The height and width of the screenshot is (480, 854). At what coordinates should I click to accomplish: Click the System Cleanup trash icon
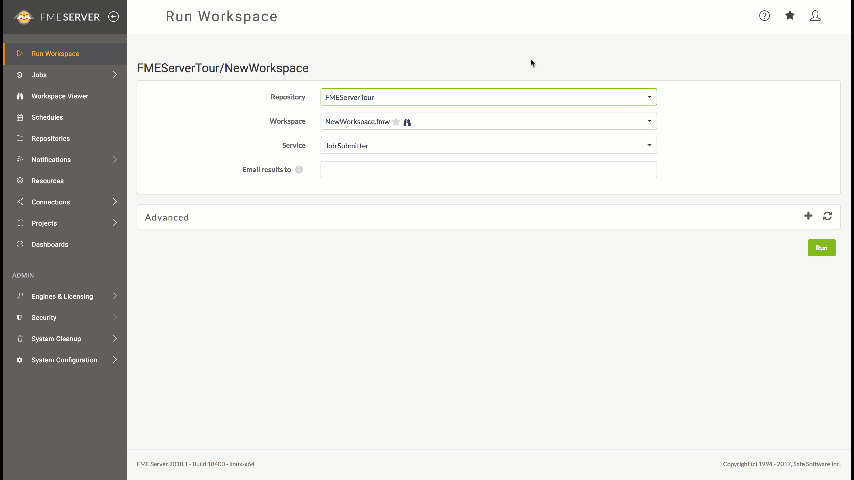(x=20, y=338)
